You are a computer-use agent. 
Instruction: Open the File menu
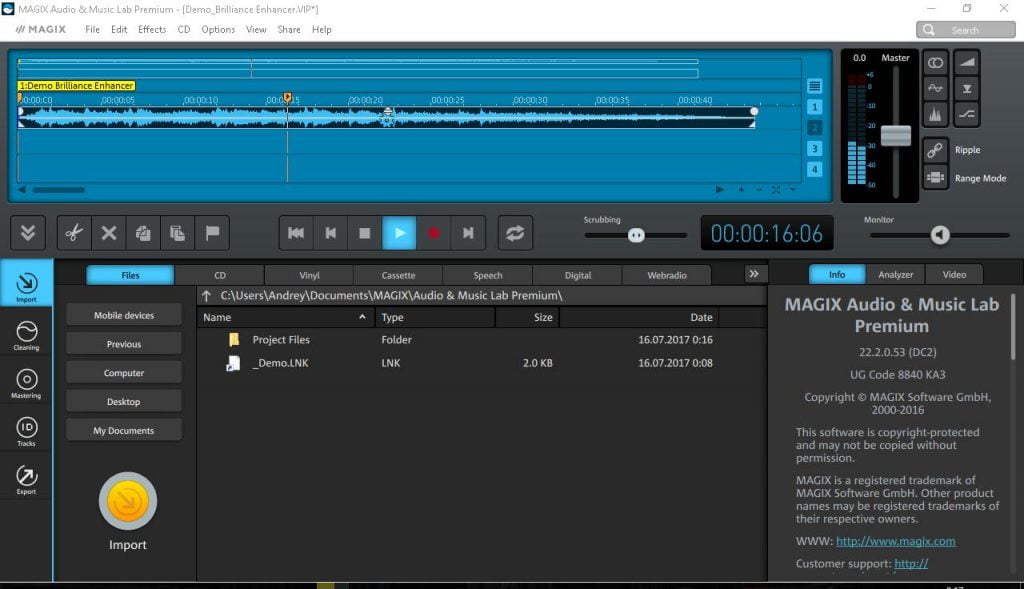[92, 29]
